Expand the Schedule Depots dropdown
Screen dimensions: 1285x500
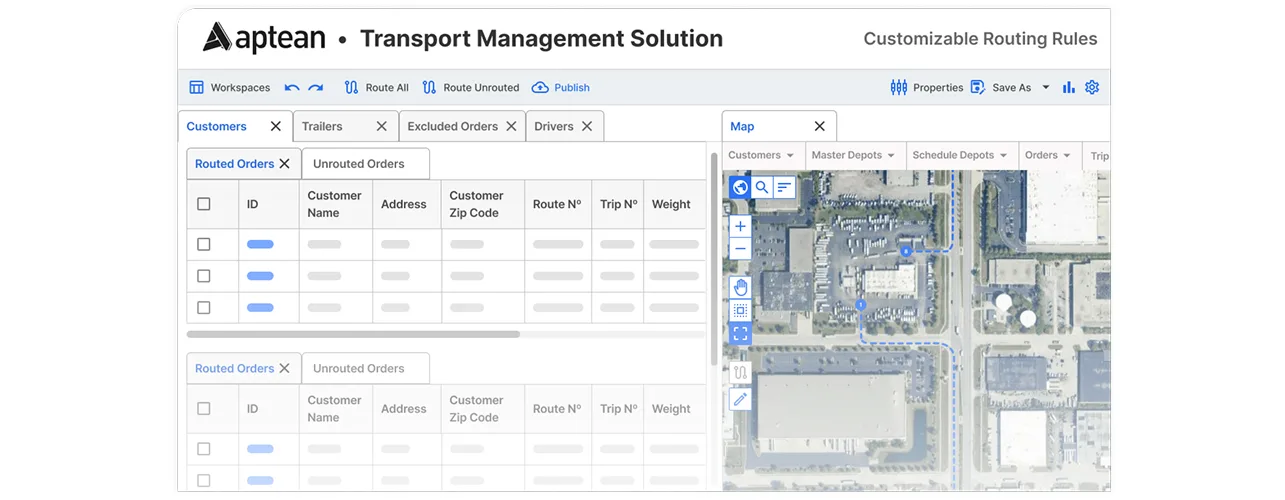point(961,156)
